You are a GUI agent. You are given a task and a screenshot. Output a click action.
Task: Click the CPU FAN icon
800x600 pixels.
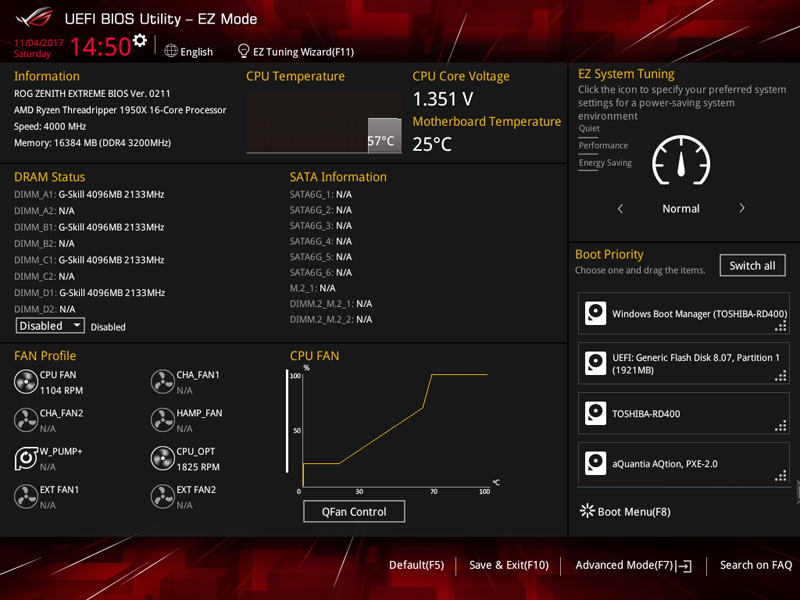tap(26, 382)
